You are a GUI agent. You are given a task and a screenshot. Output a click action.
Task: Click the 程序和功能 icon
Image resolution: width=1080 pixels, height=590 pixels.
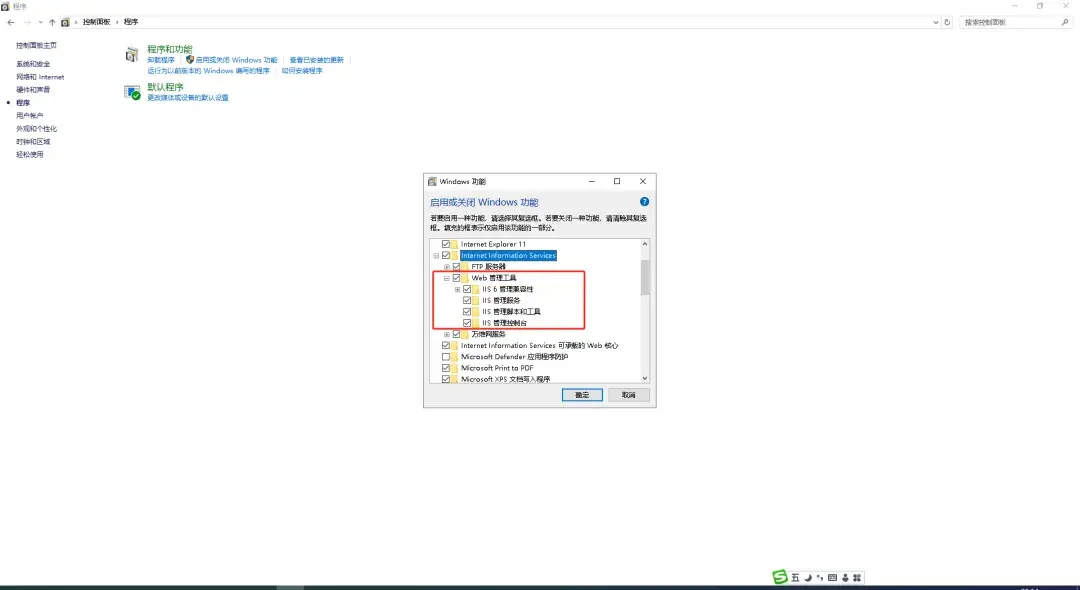pos(133,53)
